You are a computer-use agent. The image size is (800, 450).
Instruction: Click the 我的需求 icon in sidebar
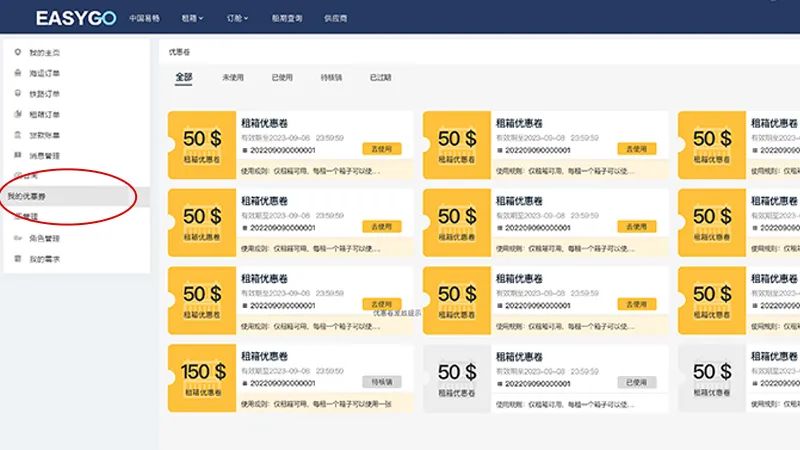(17, 259)
